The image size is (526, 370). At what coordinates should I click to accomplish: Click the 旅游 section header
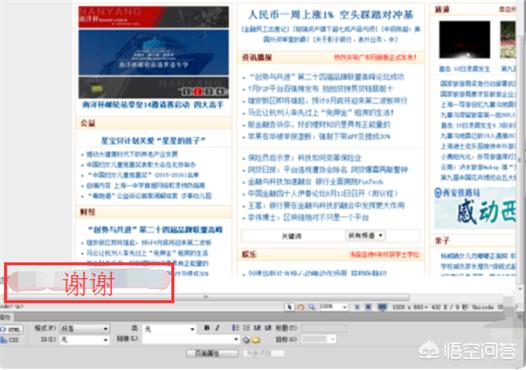coord(442,9)
